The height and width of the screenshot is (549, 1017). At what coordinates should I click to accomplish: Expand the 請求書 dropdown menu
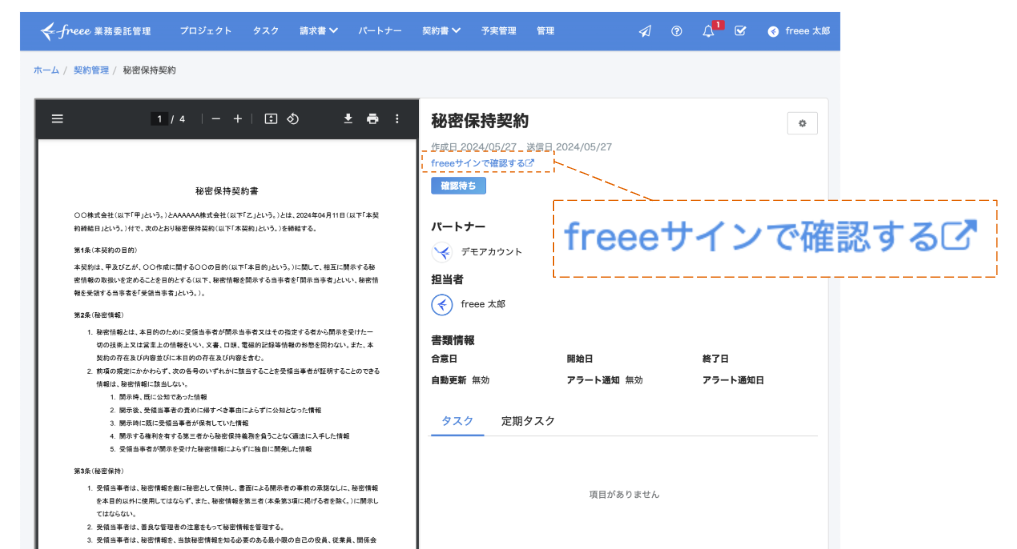[x=318, y=30]
